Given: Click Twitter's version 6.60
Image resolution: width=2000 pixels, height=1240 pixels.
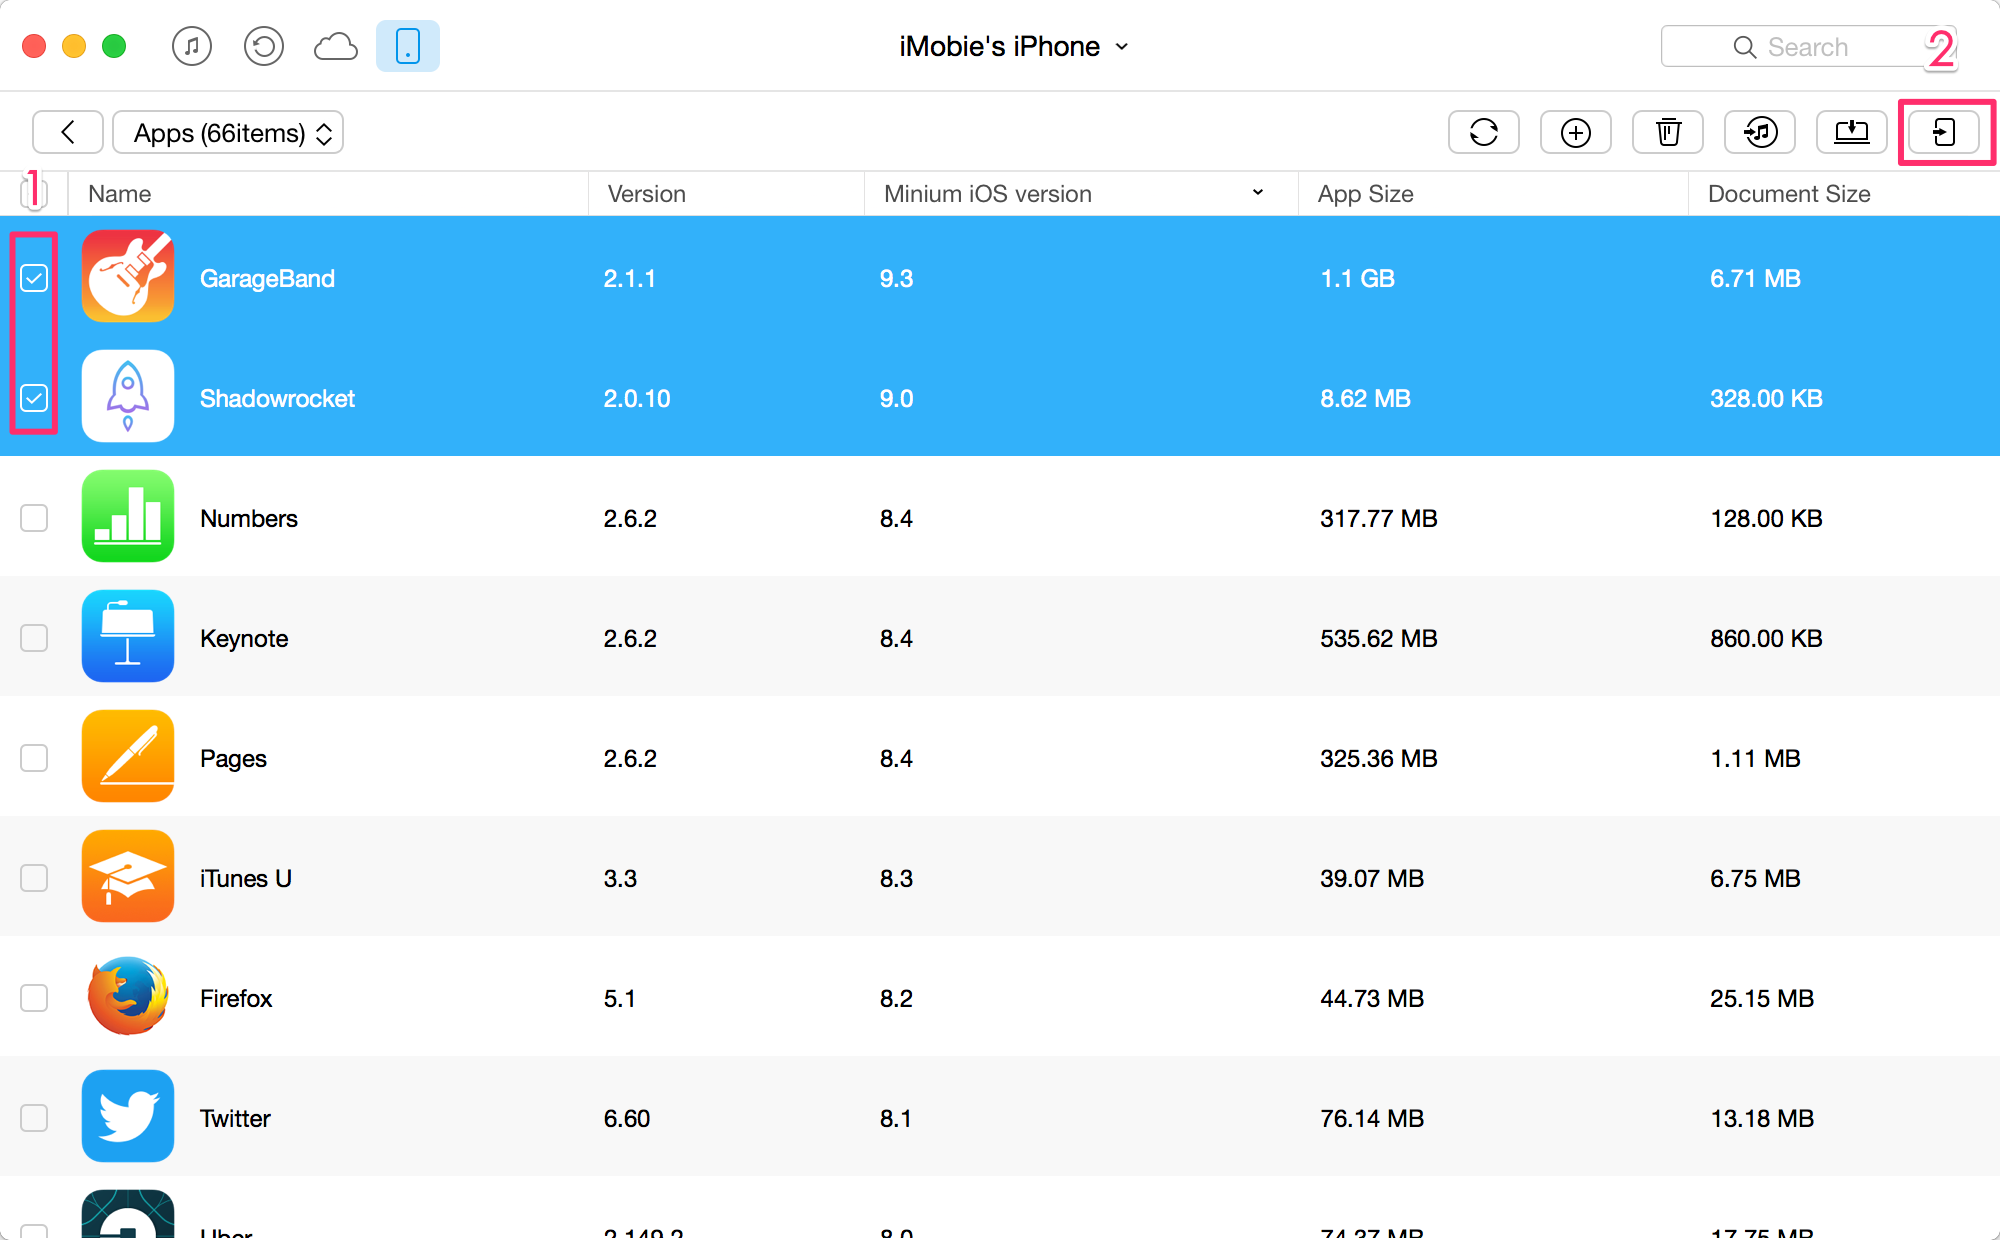Looking at the screenshot, I should (627, 1118).
